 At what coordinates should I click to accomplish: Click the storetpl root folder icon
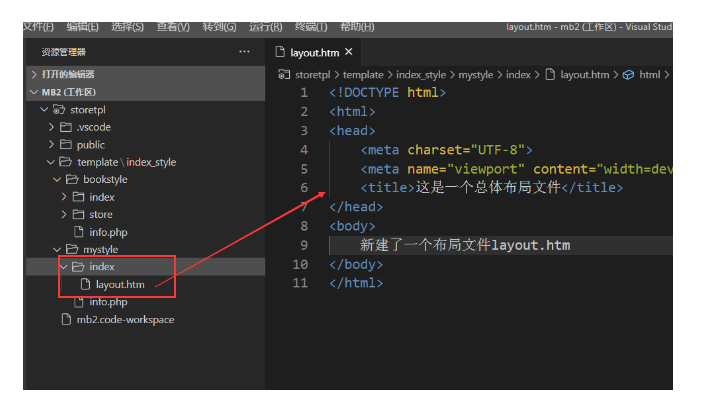click(x=59, y=110)
